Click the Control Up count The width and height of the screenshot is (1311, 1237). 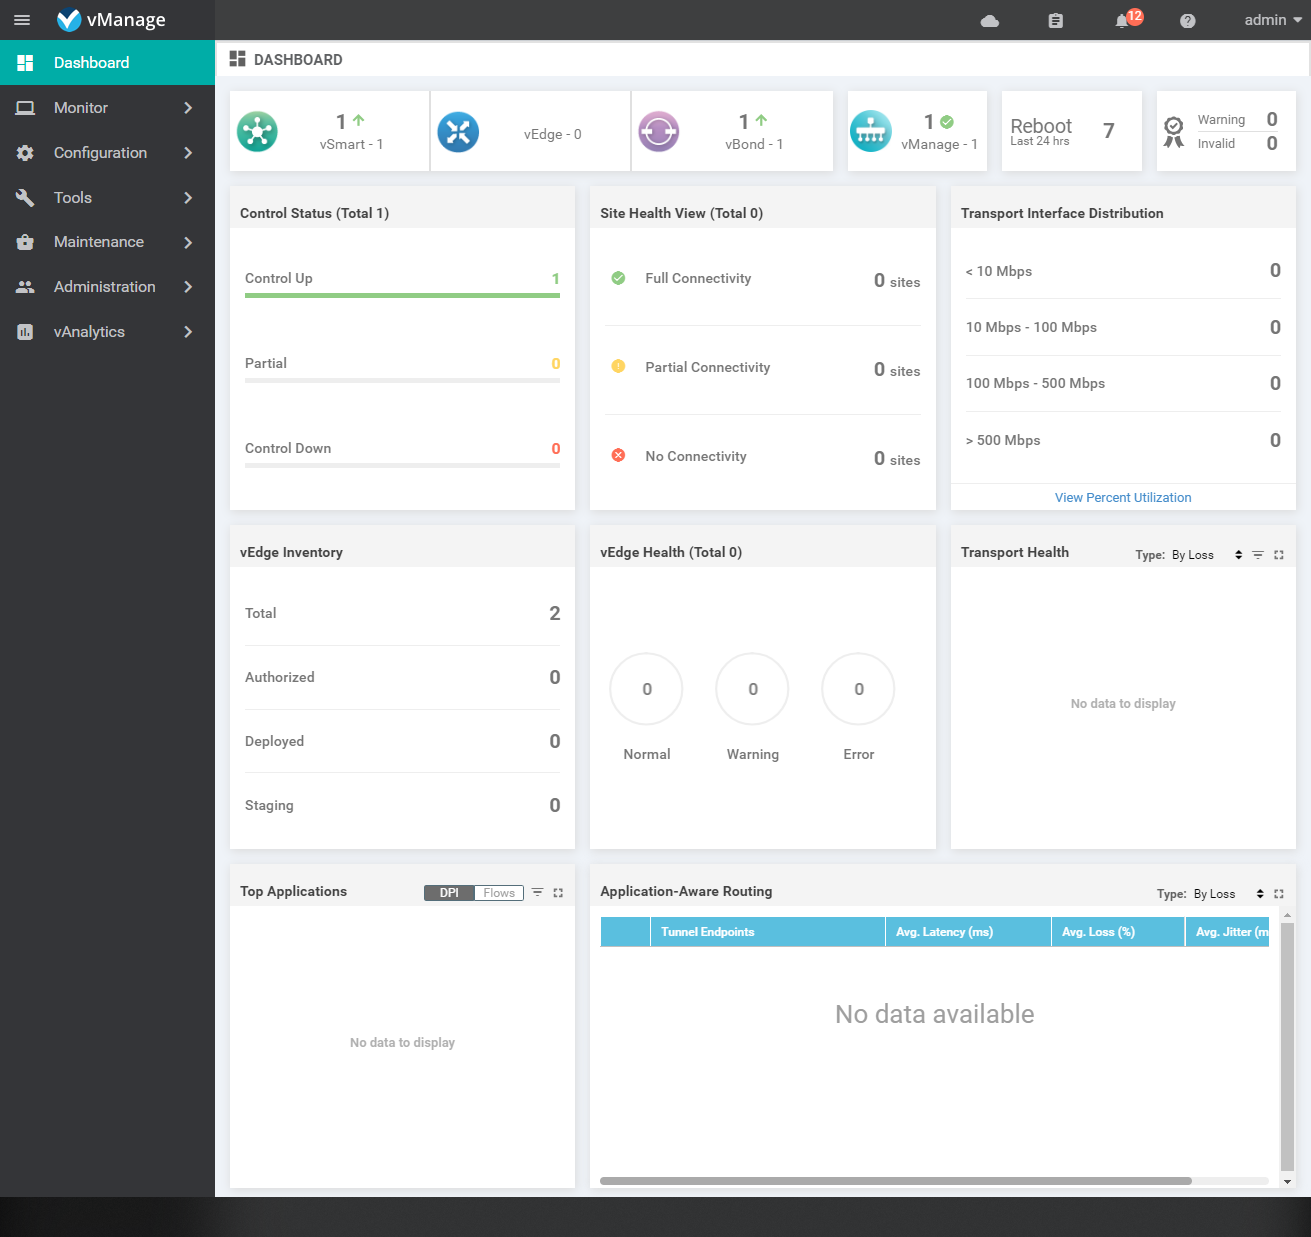tap(556, 279)
